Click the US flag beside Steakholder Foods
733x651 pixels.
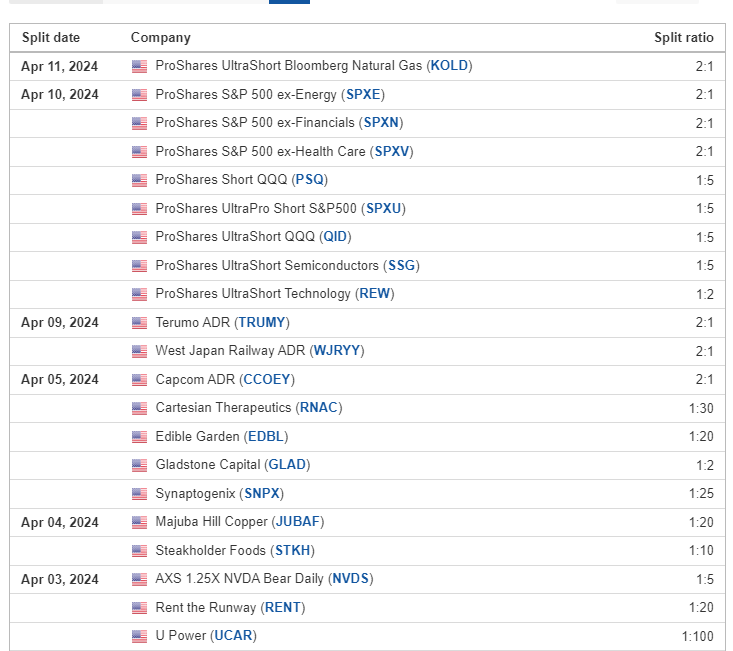(139, 551)
